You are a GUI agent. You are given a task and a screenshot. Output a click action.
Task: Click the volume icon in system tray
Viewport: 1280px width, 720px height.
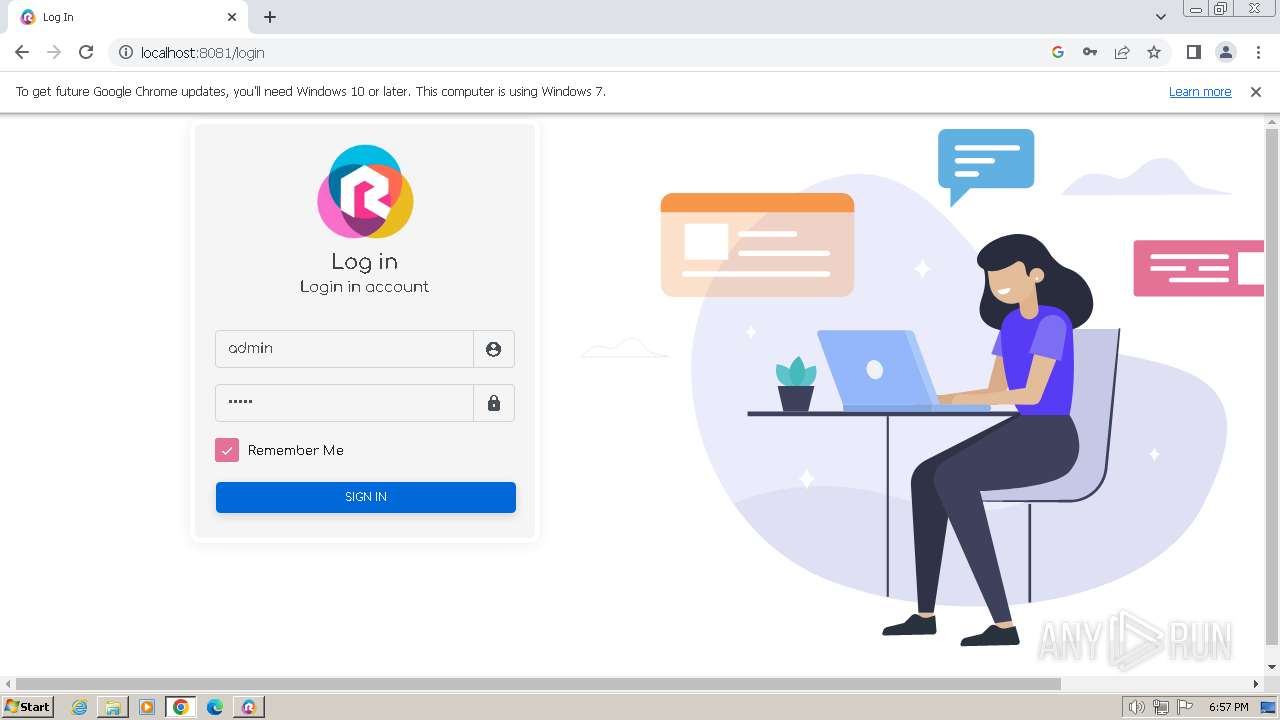[x=1137, y=707]
